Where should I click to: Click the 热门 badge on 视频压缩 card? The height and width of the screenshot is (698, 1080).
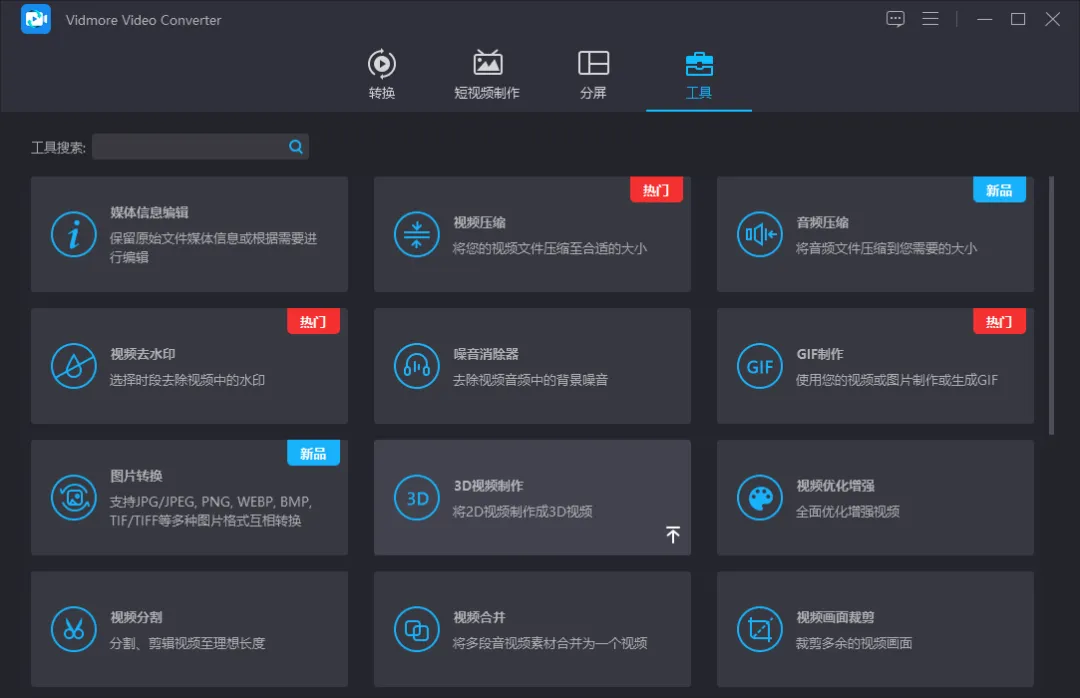656,190
